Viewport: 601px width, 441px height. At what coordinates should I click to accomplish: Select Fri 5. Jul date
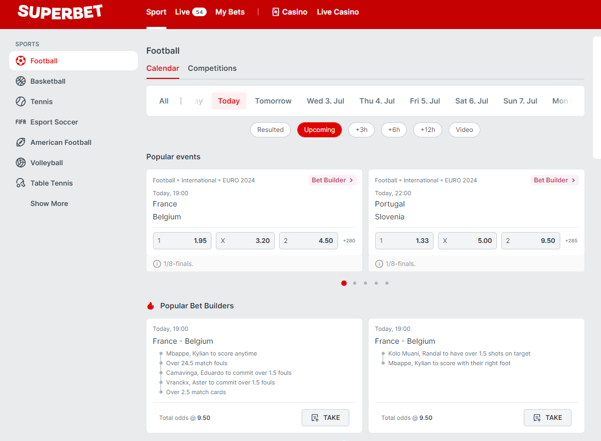coord(425,101)
